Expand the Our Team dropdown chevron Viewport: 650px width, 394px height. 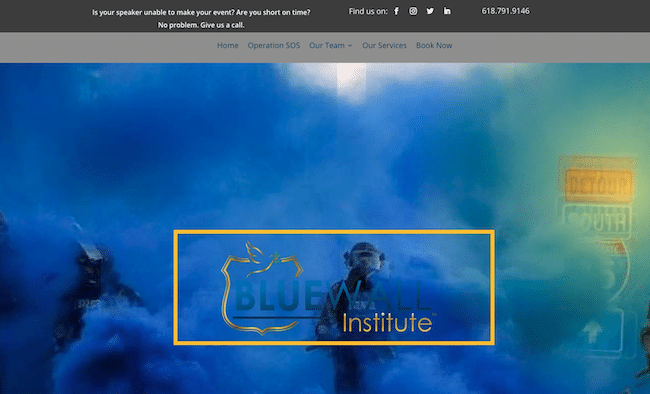[x=350, y=46]
